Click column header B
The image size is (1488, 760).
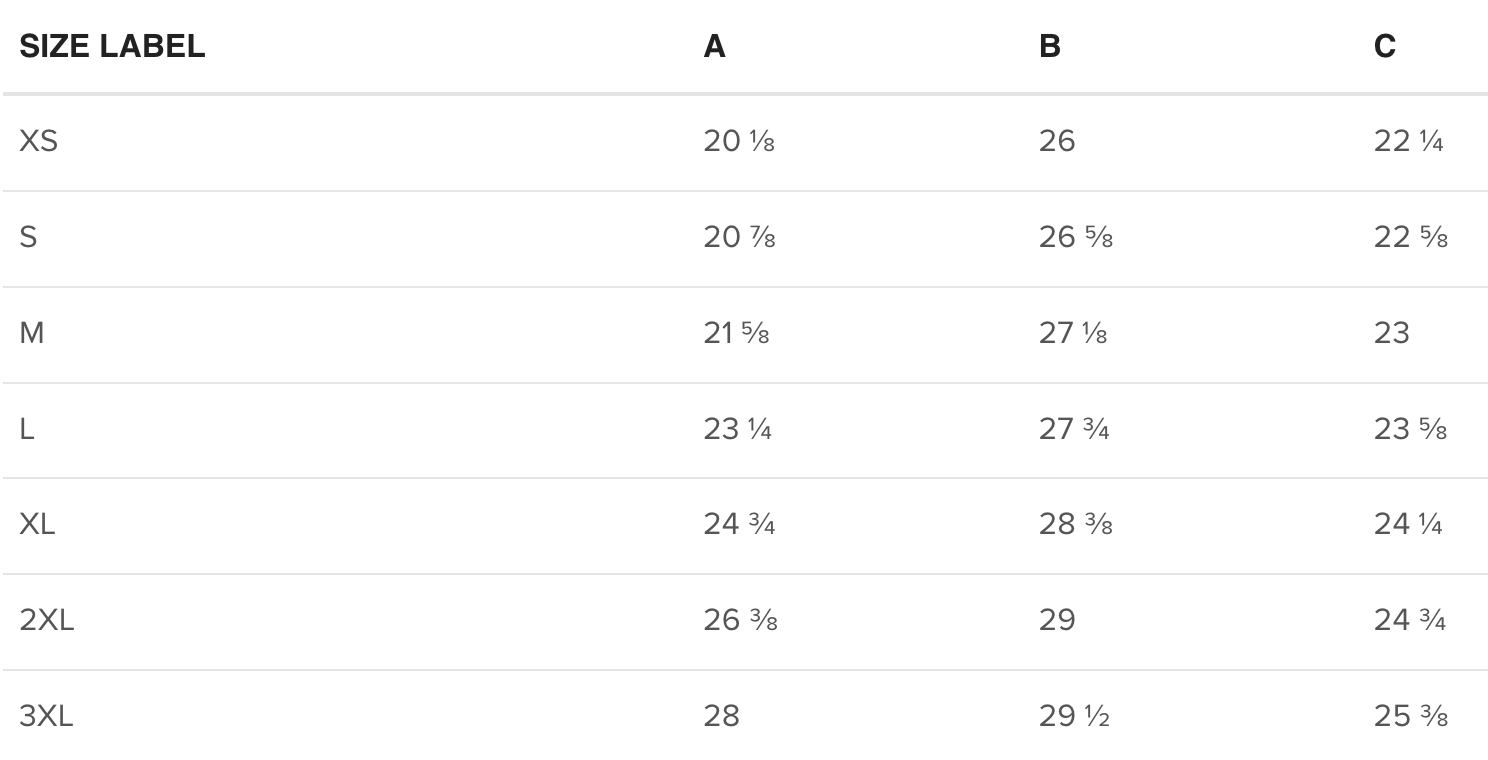coord(1049,47)
